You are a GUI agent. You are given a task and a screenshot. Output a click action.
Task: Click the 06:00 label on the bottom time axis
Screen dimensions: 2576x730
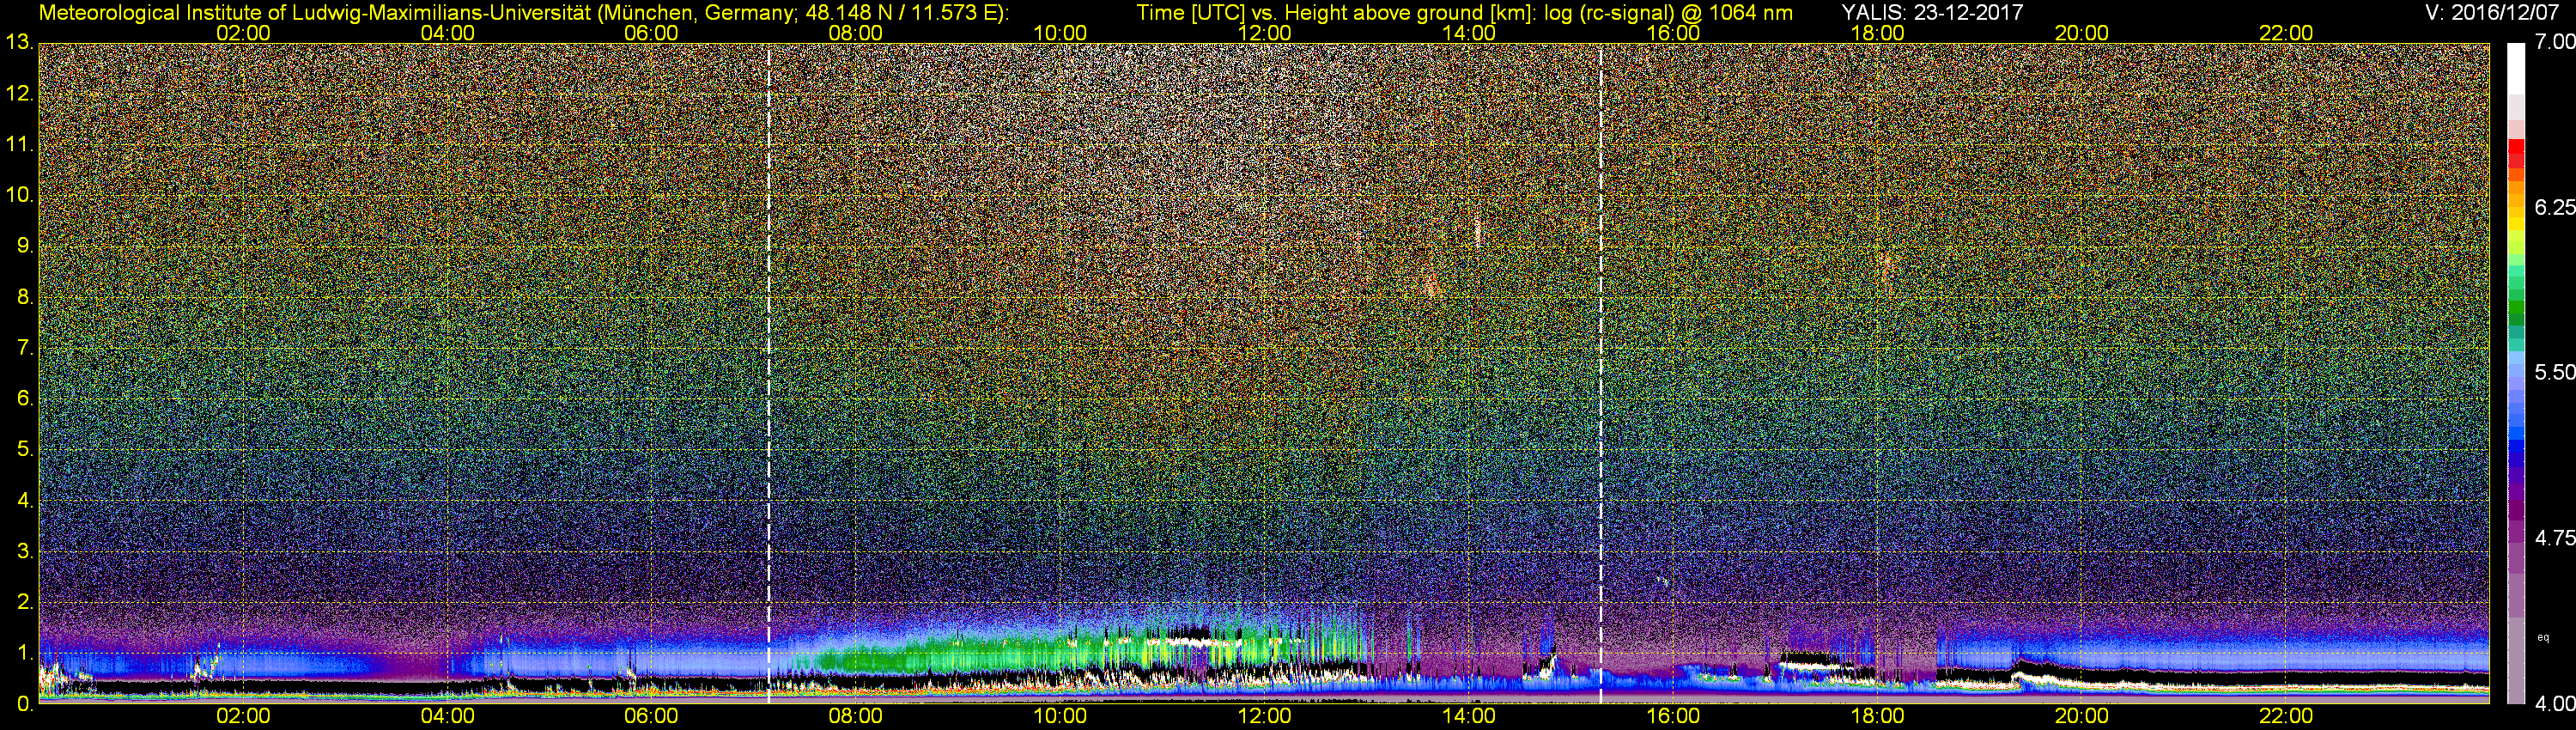pos(651,716)
